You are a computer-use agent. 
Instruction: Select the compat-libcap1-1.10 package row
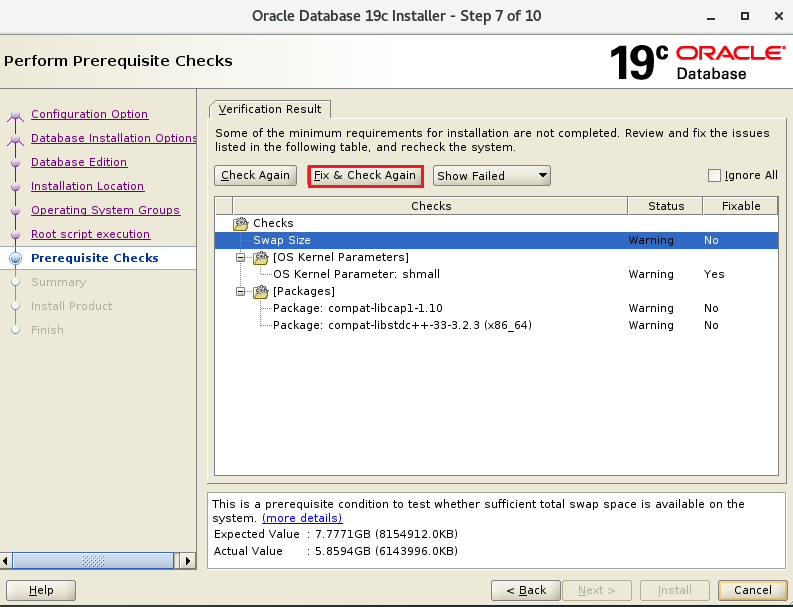click(357, 308)
